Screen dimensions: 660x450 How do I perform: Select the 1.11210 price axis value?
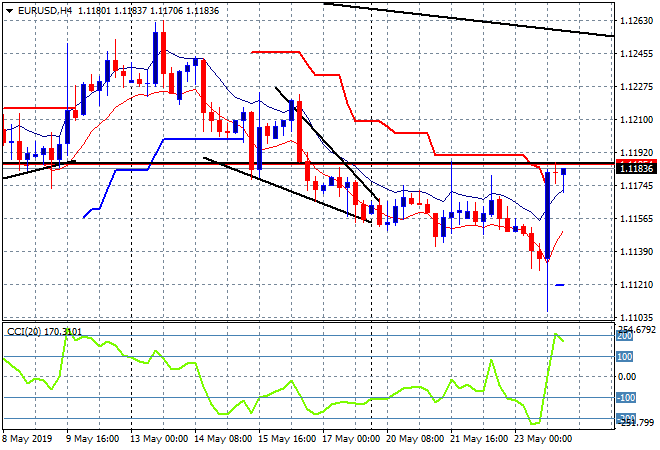[636, 285]
